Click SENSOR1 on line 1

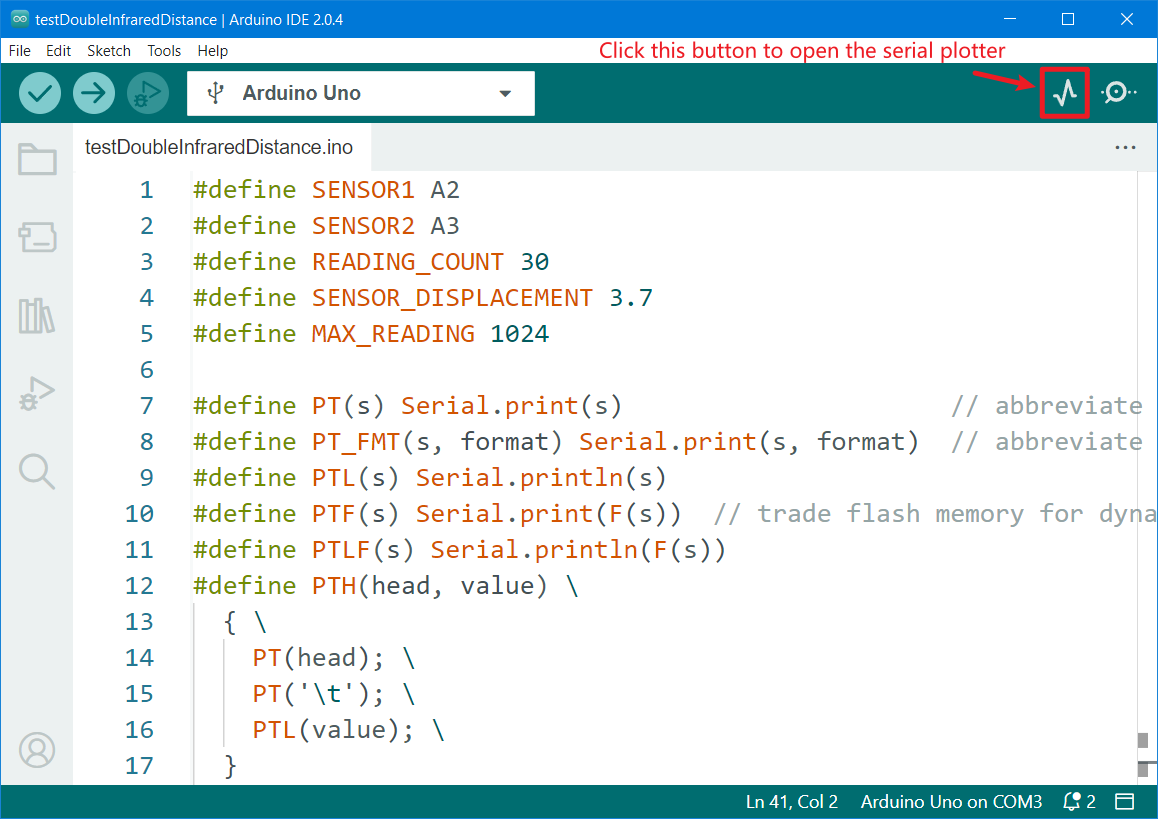coord(363,190)
